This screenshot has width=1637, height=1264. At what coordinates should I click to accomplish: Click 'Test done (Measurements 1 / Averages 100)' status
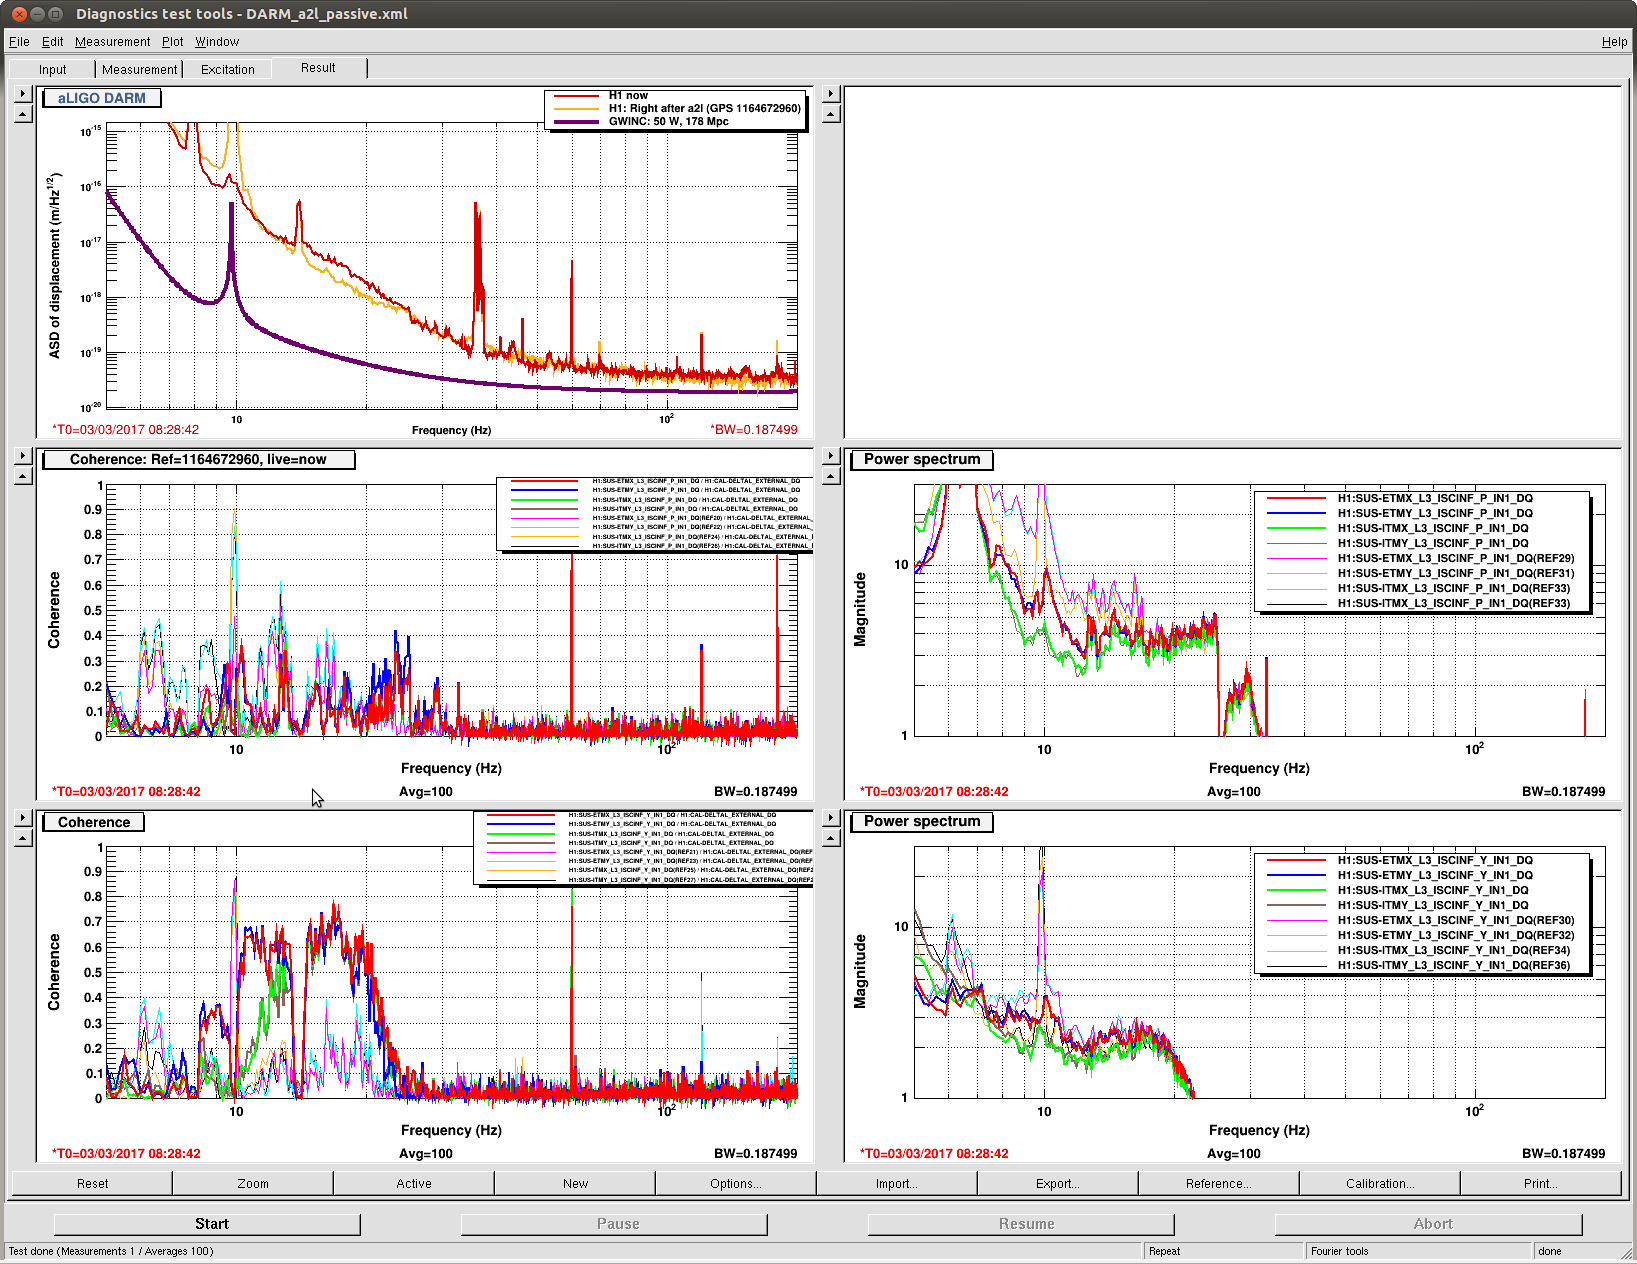coord(111,1251)
